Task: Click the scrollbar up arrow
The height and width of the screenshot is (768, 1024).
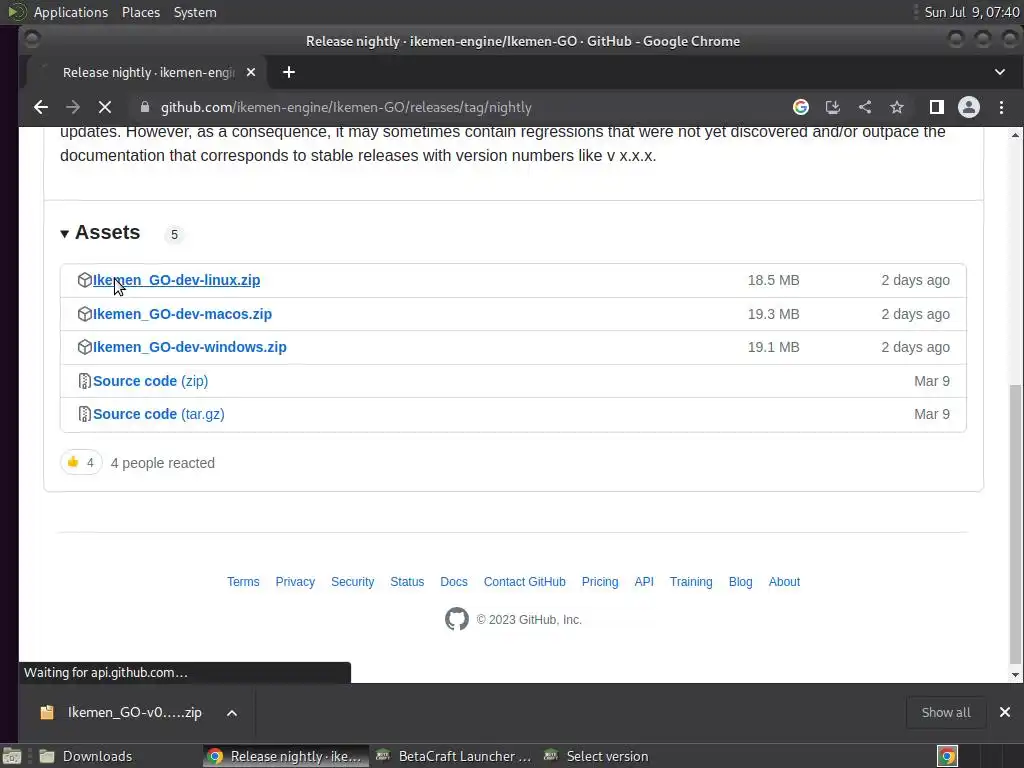Action: pos(1015,135)
